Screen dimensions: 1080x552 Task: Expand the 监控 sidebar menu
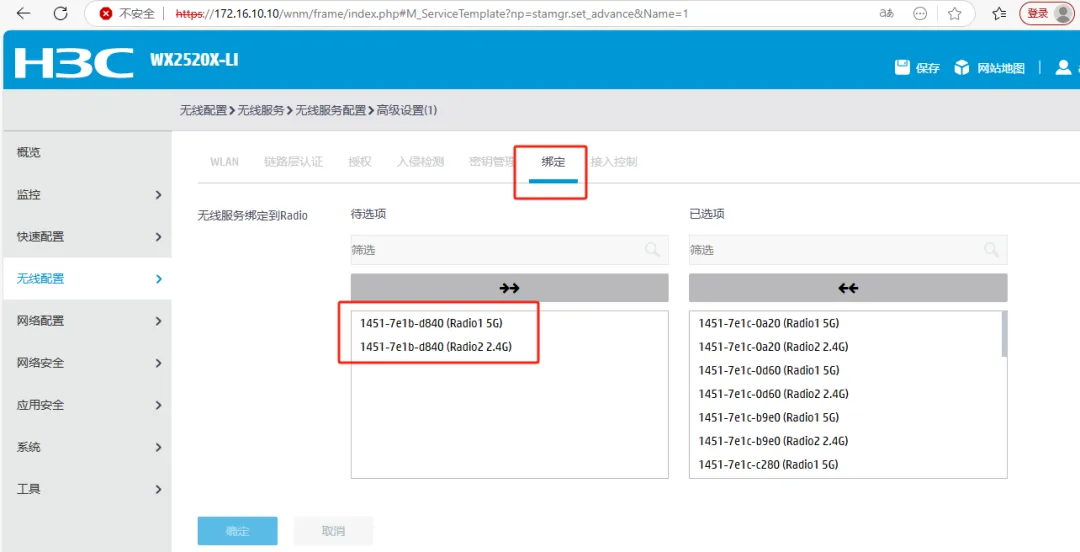87,194
